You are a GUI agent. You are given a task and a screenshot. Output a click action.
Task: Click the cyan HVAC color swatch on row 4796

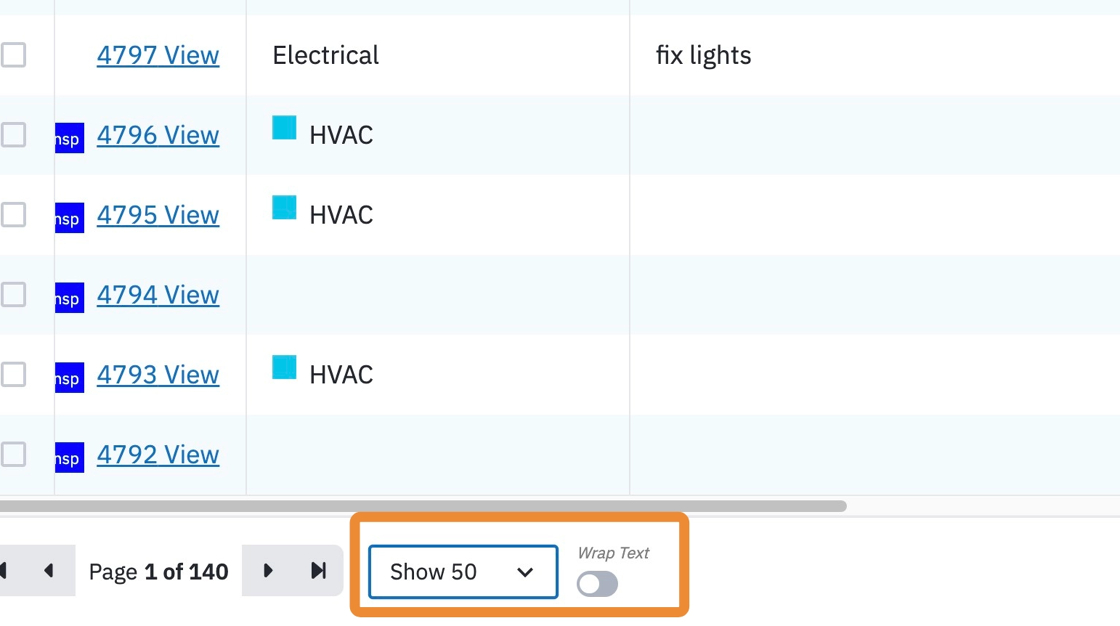(x=284, y=128)
